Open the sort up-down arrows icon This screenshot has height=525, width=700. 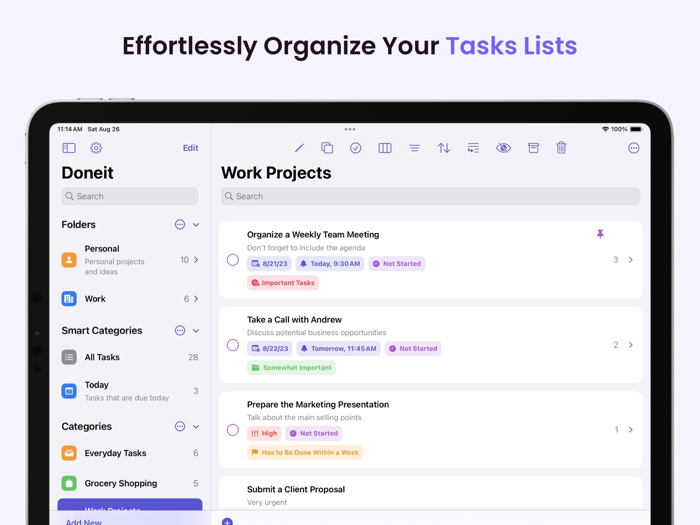444,148
